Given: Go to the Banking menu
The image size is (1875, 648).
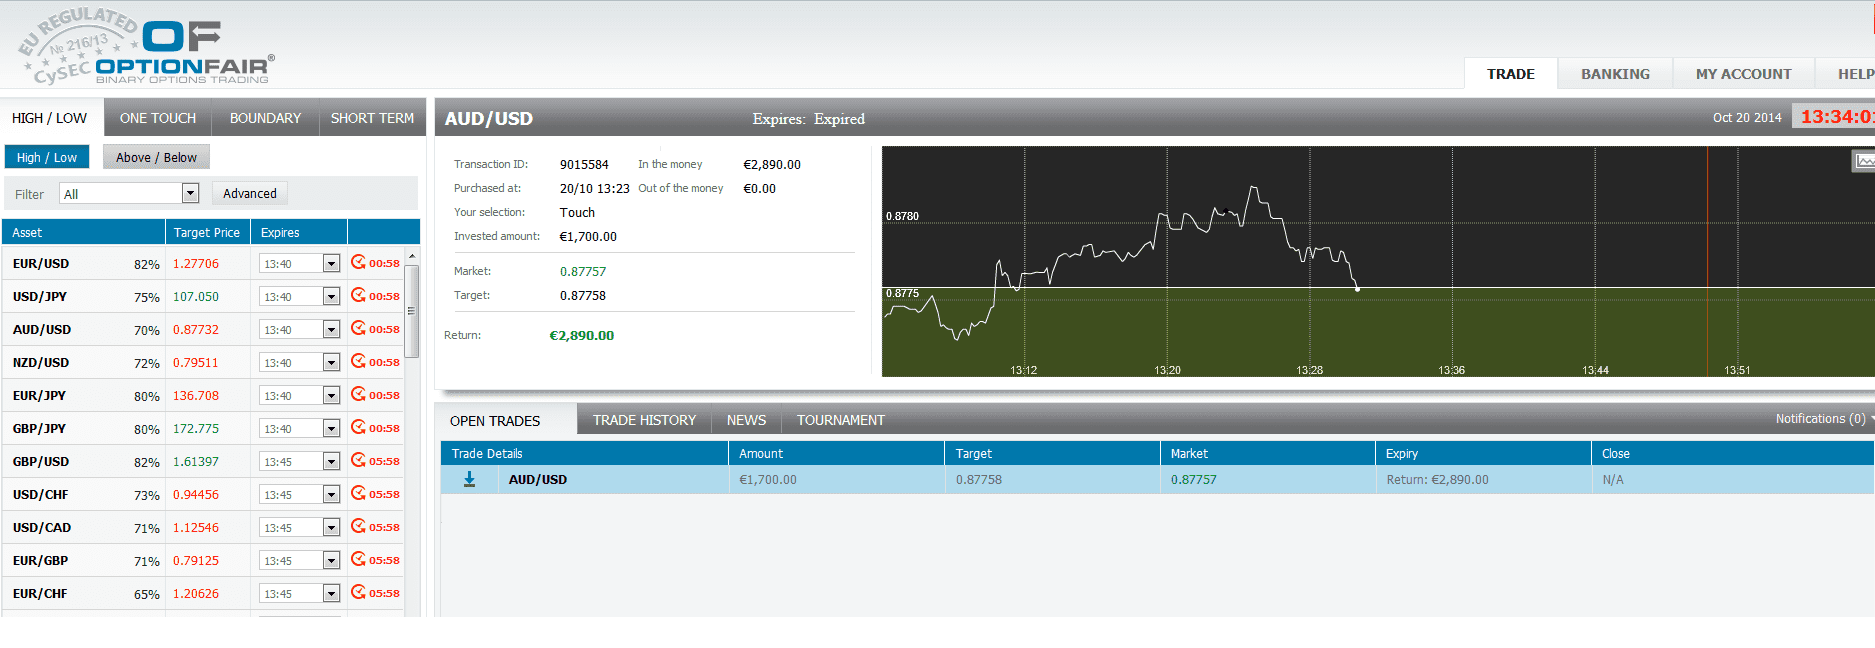Looking at the screenshot, I should [1615, 74].
